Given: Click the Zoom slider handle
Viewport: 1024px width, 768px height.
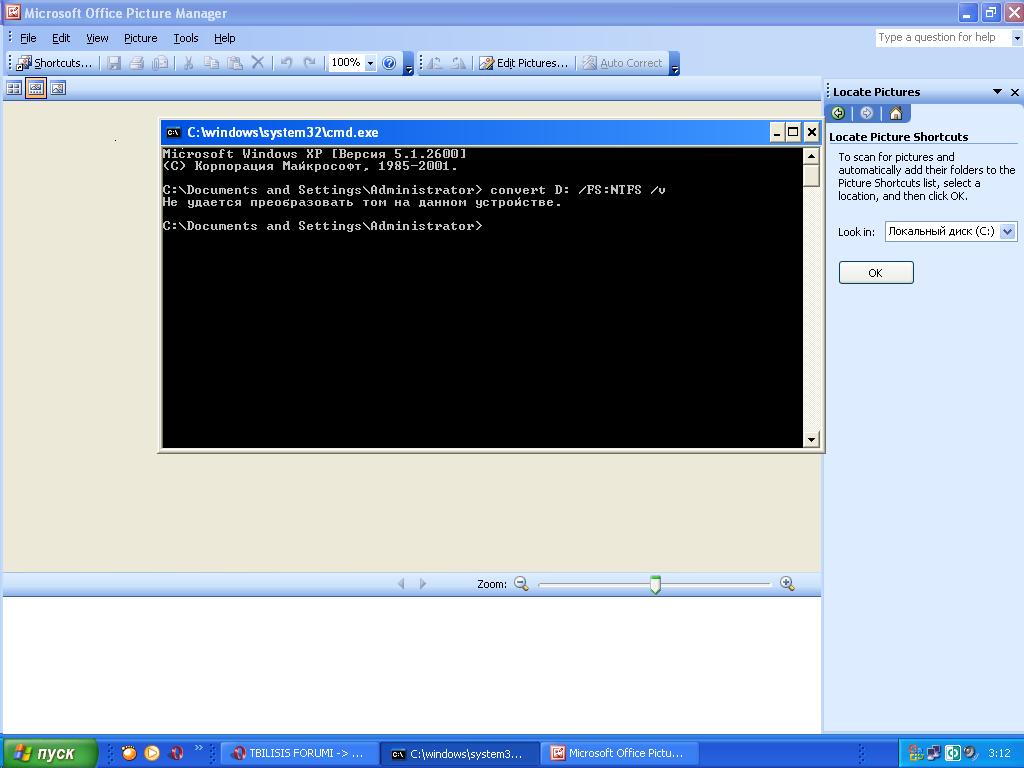Looking at the screenshot, I should [x=655, y=584].
